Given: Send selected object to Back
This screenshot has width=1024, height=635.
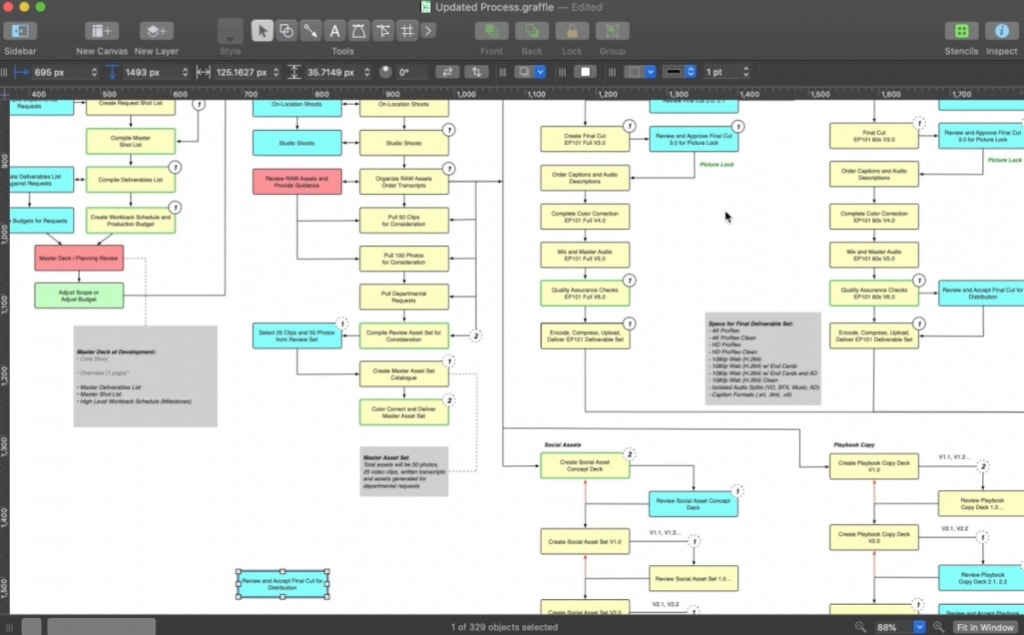Looking at the screenshot, I should (x=532, y=31).
